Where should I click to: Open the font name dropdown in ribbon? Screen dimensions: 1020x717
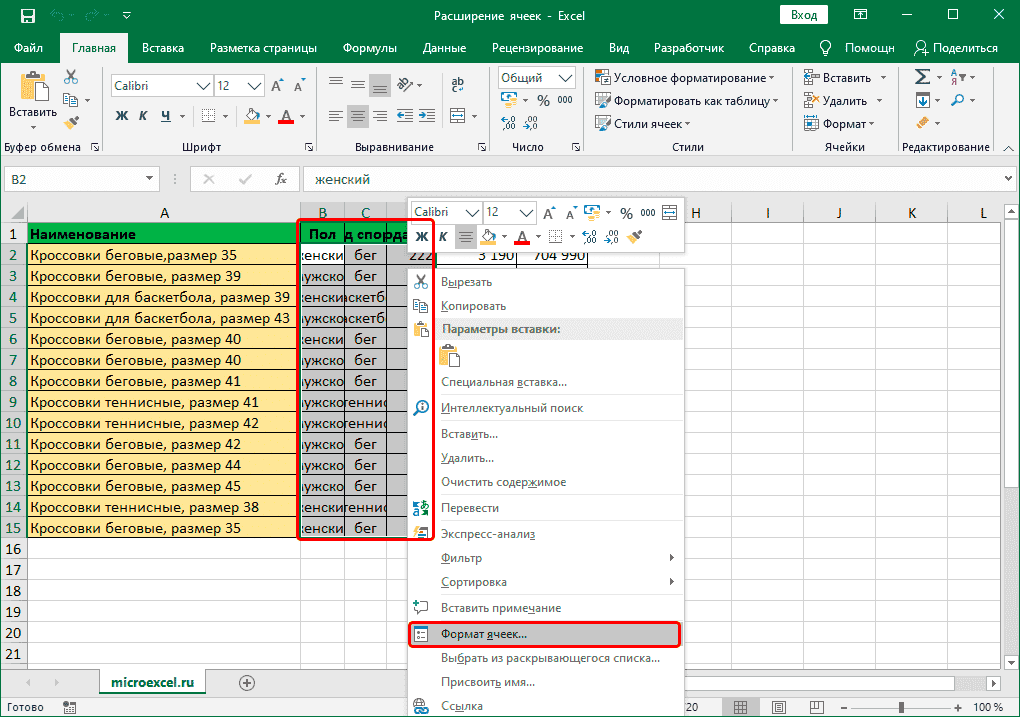pos(202,86)
